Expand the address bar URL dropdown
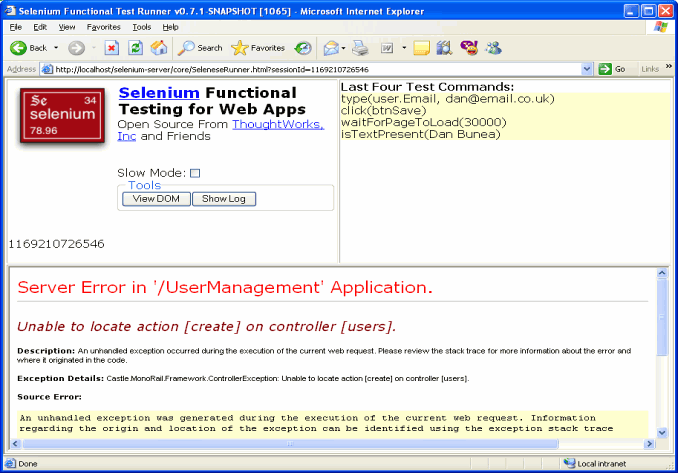This screenshot has height=473, width=678. coord(586,69)
